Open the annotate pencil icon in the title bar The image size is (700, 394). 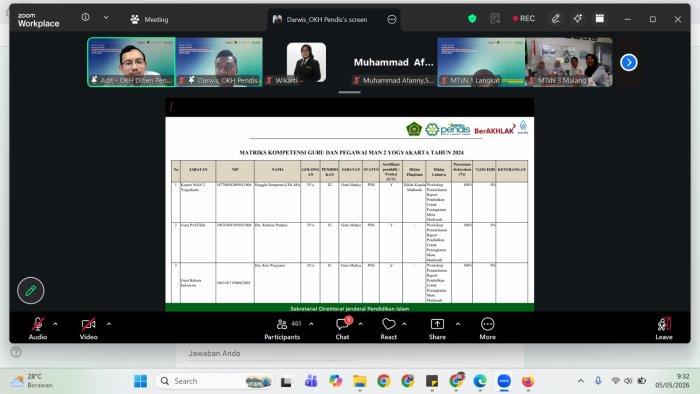click(x=555, y=18)
